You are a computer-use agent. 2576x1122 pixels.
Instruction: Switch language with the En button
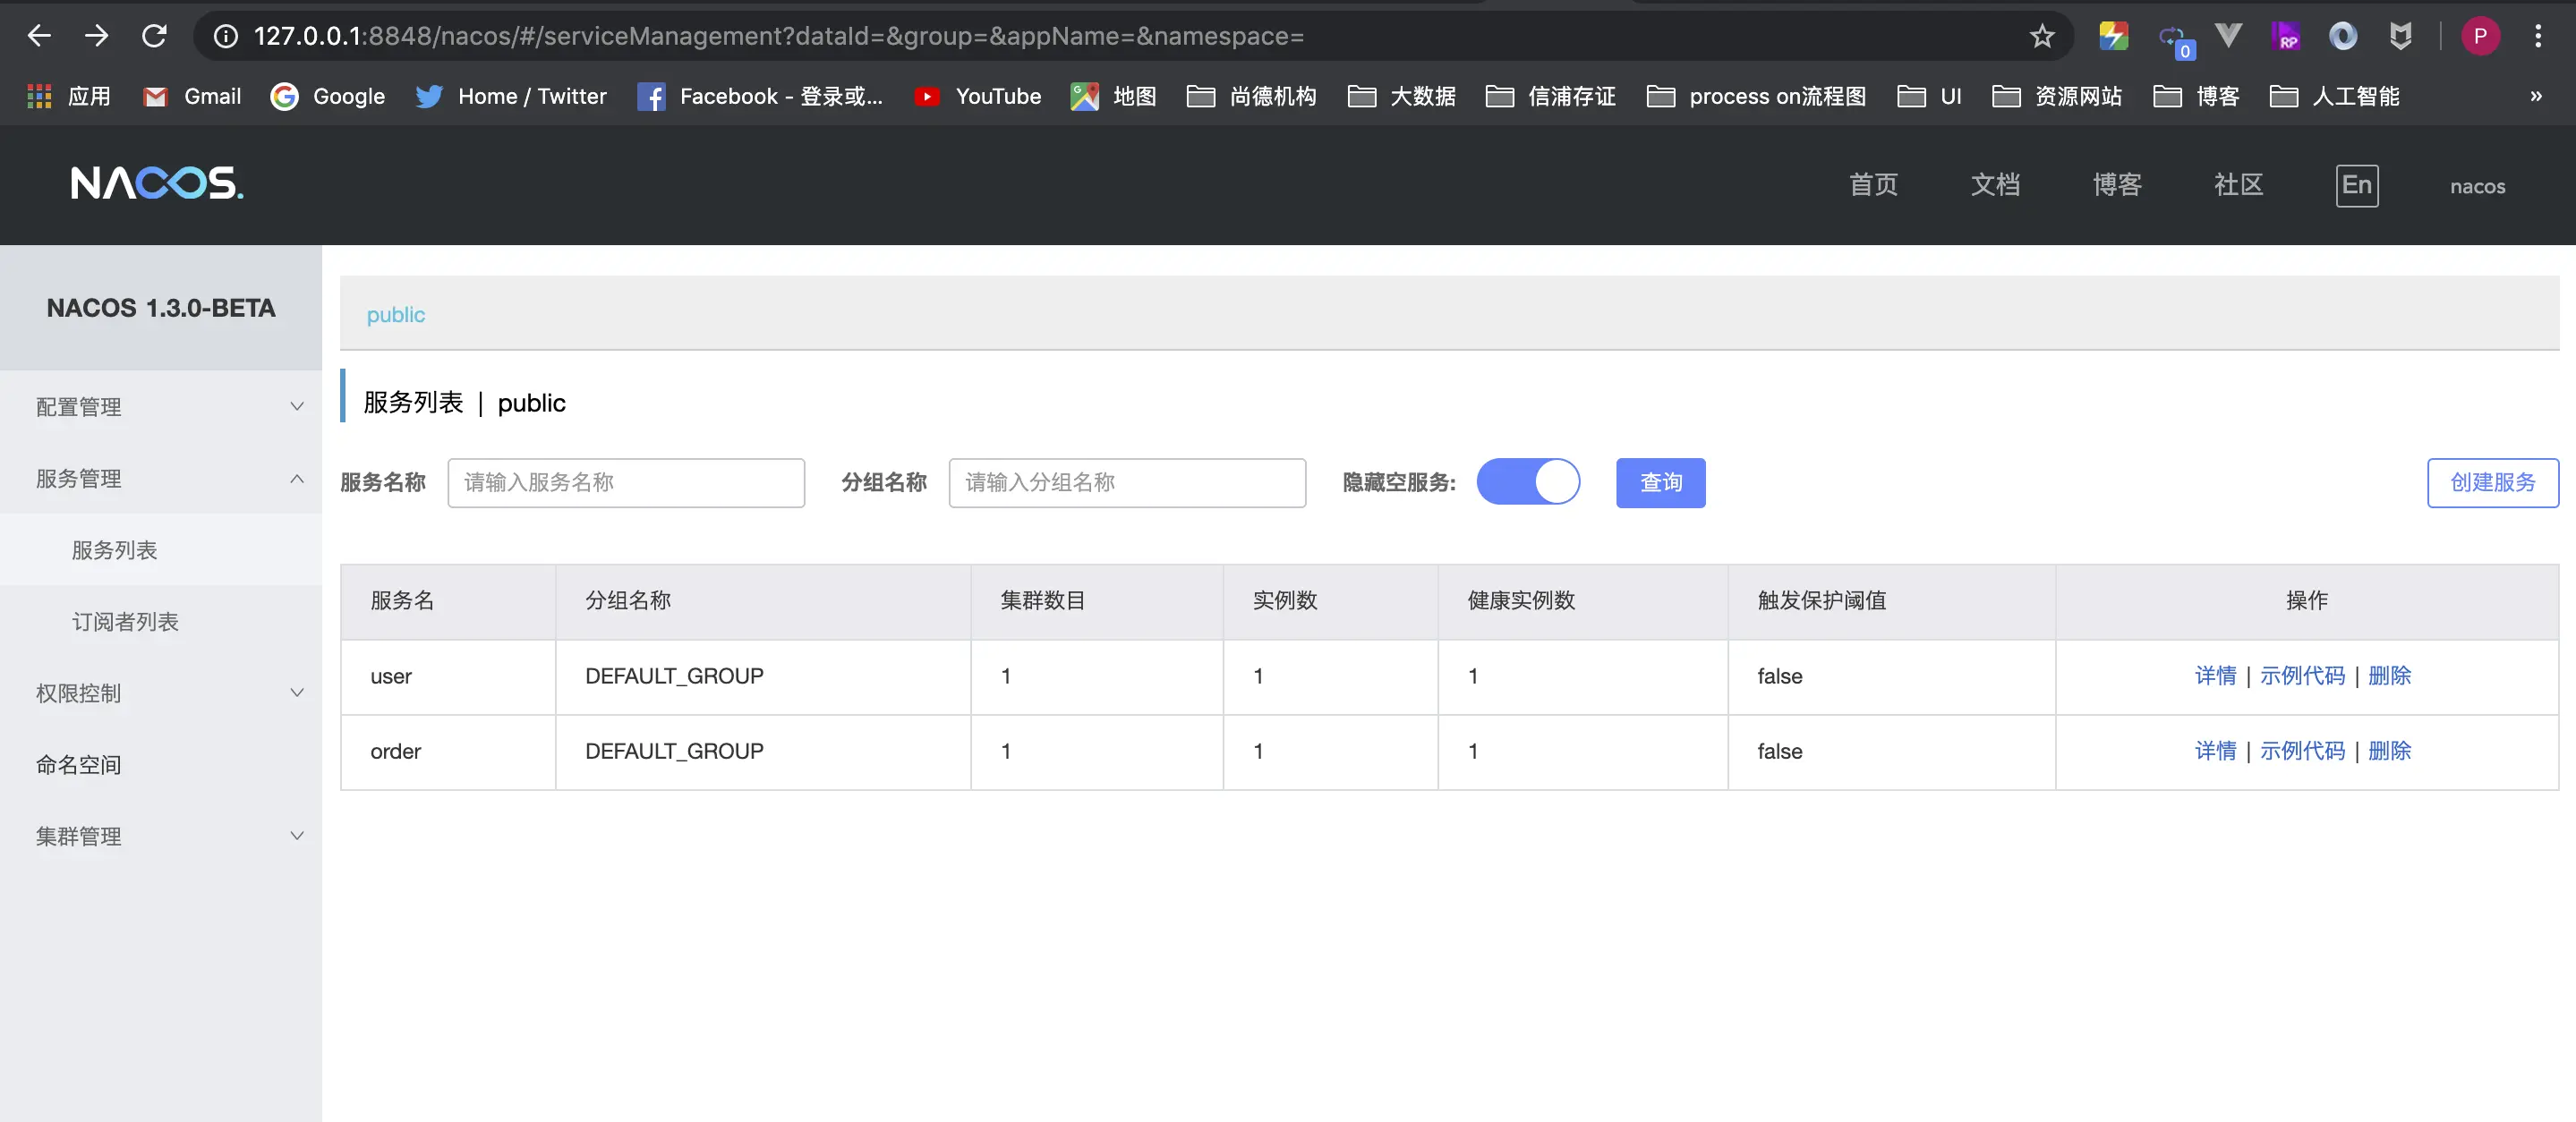coord(2356,185)
